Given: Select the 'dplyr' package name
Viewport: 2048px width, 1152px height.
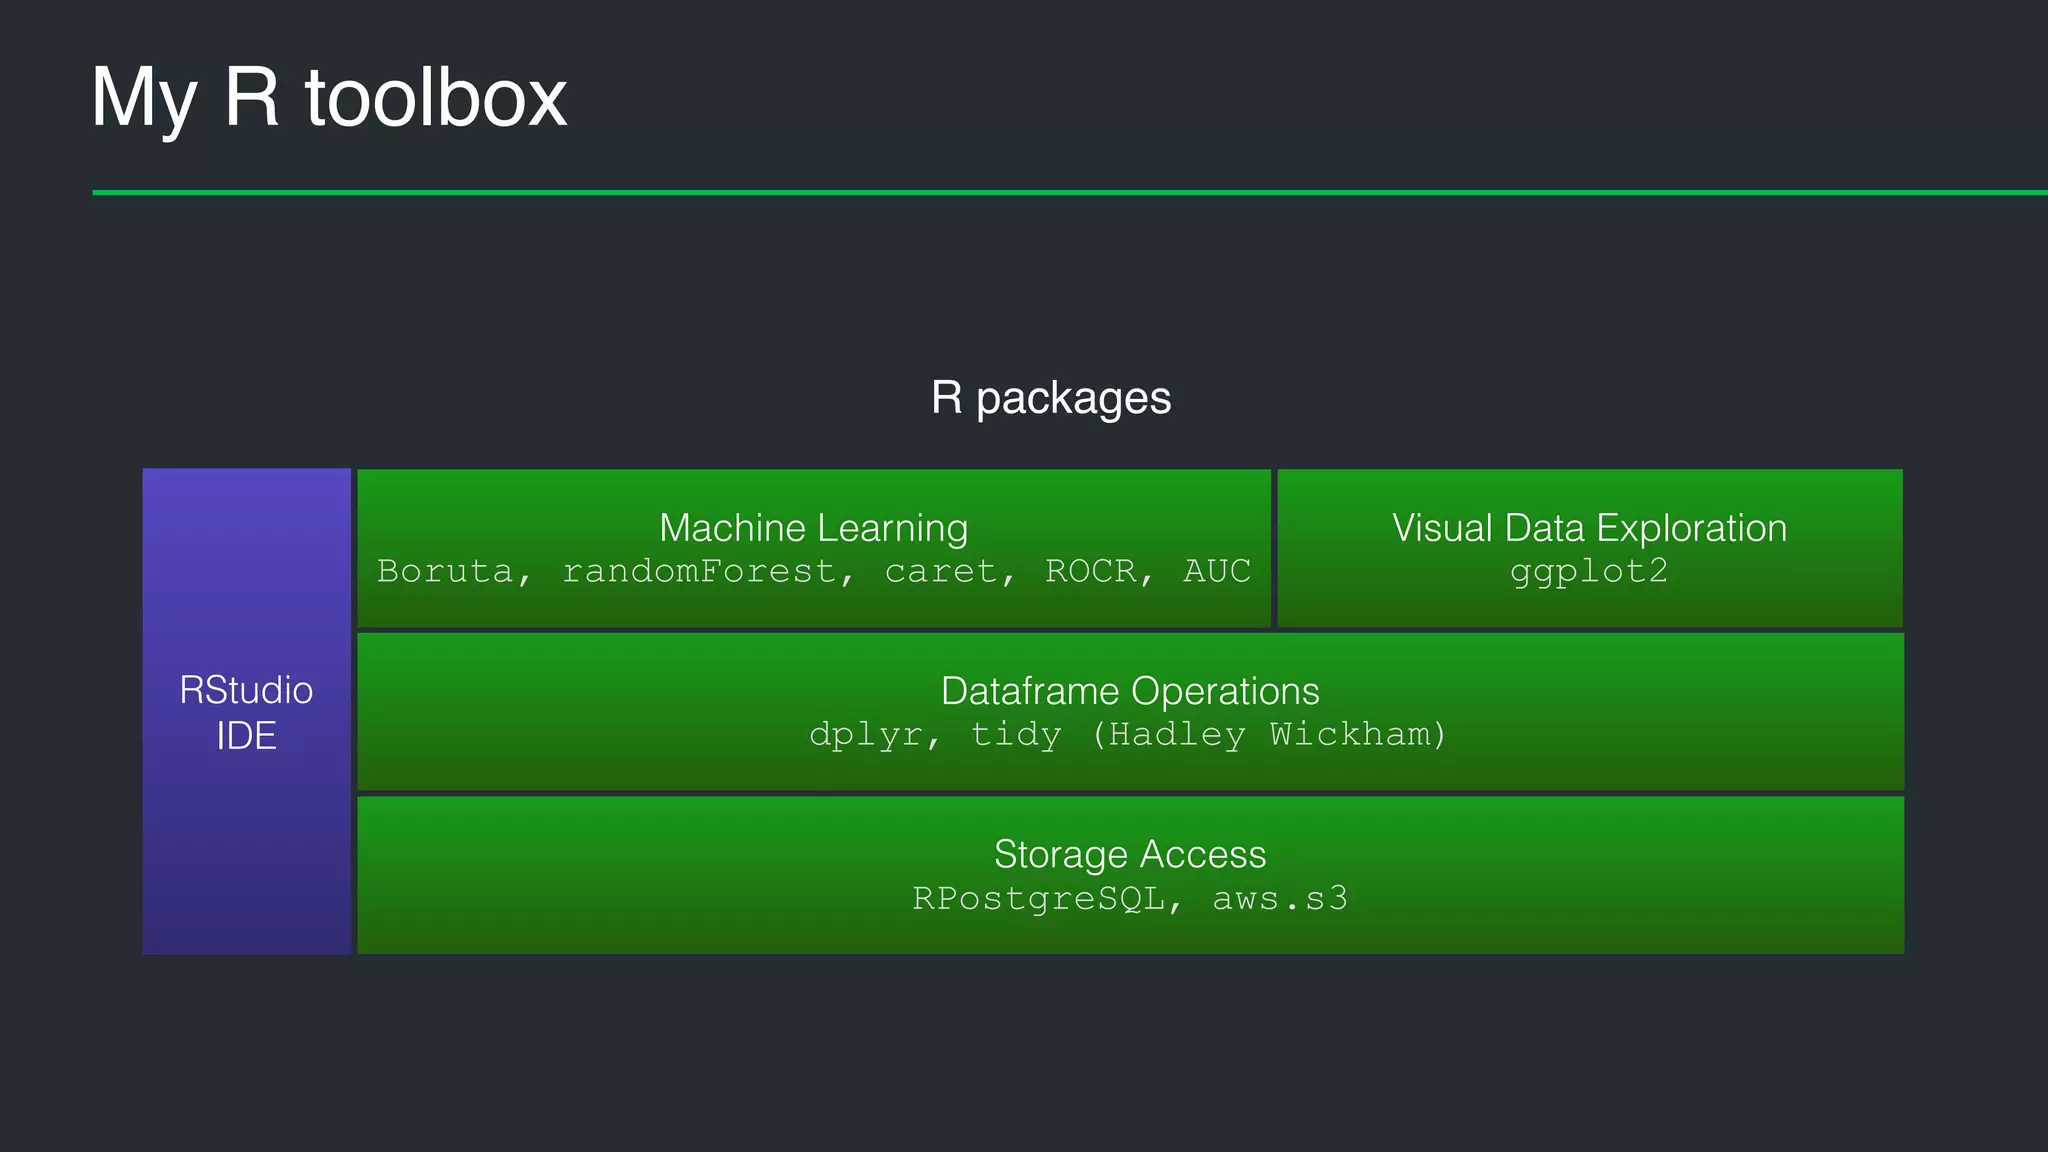Looking at the screenshot, I should click(x=865, y=735).
